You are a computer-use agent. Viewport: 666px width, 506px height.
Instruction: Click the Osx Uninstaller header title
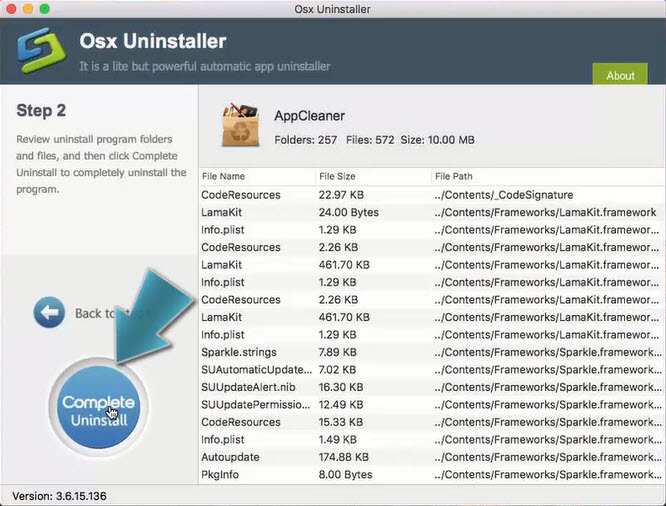(153, 41)
